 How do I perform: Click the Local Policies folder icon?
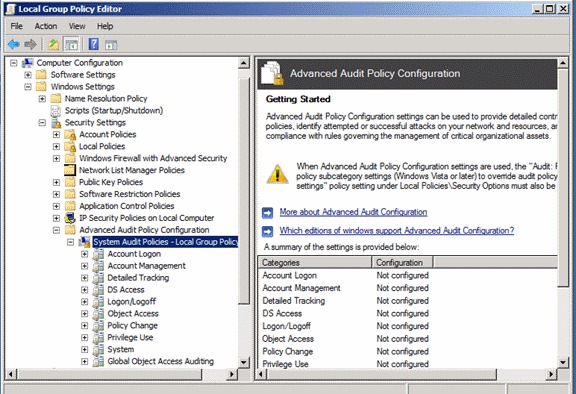pos(70,146)
